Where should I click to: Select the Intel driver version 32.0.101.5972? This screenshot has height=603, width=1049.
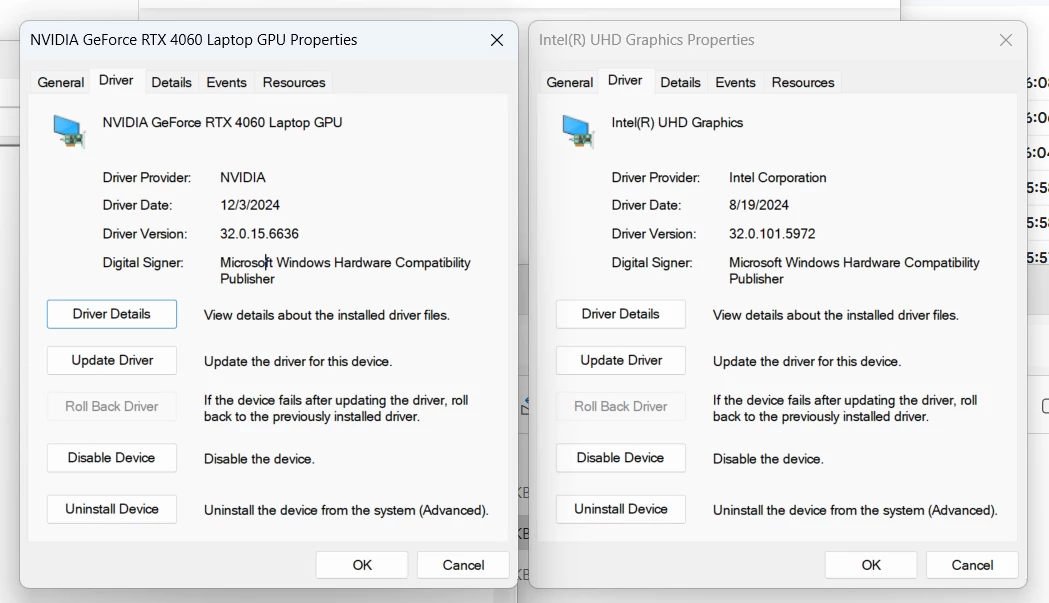click(772, 234)
